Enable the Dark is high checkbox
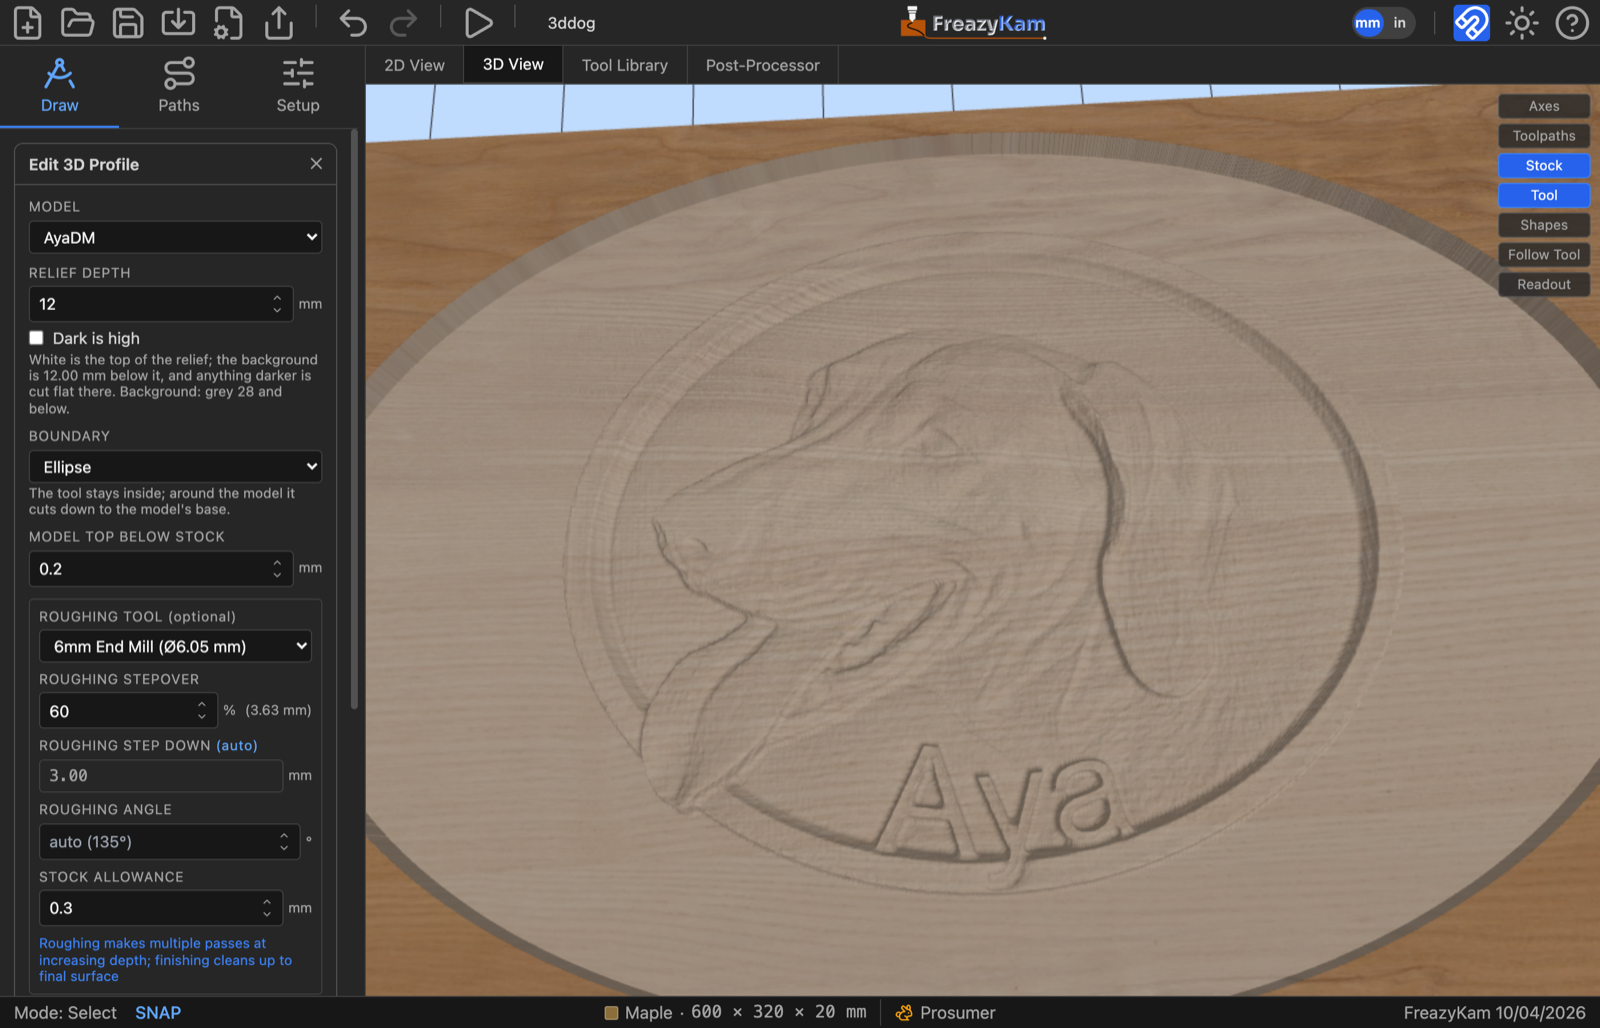This screenshot has width=1600, height=1028. tap(37, 338)
